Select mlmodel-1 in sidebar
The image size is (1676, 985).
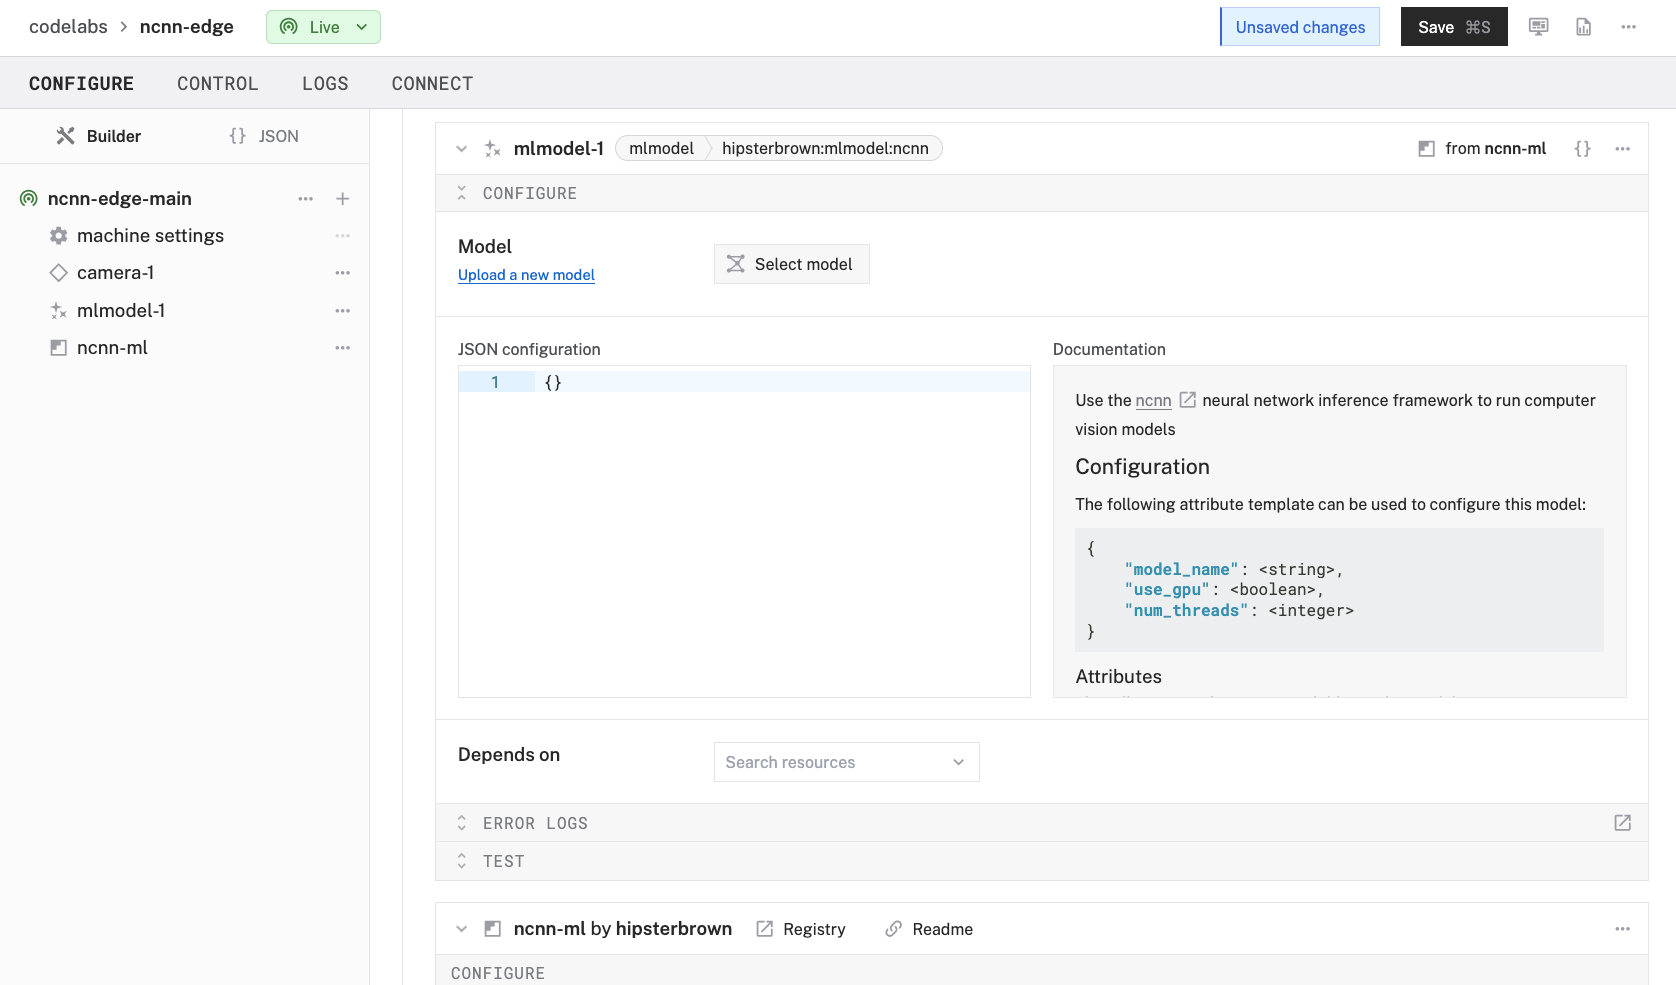[x=121, y=311]
